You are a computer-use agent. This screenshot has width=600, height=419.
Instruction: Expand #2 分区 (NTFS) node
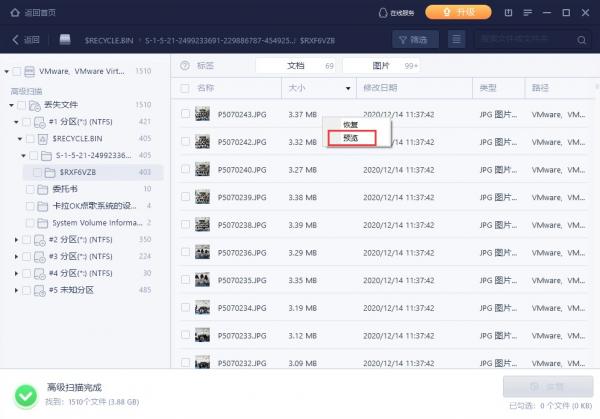click(16, 240)
